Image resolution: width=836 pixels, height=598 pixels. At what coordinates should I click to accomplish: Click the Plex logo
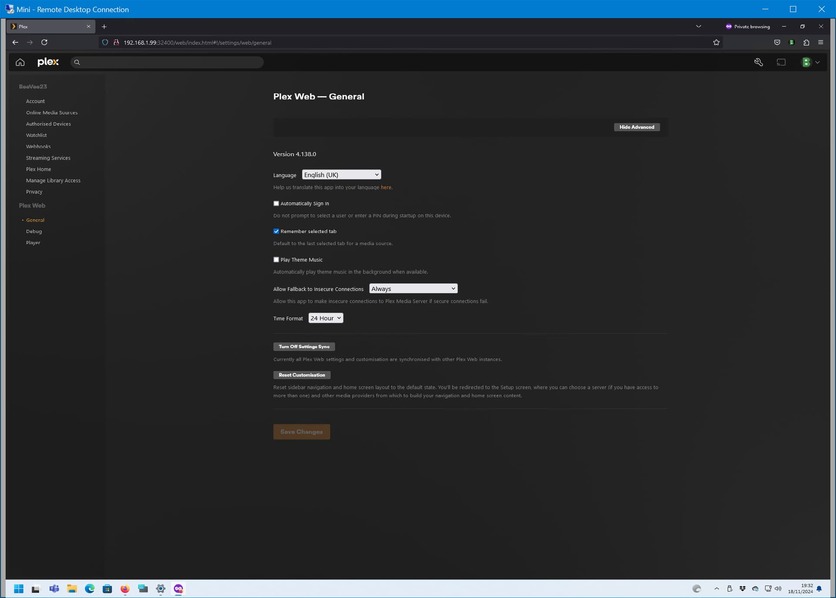tap(48, 62)
